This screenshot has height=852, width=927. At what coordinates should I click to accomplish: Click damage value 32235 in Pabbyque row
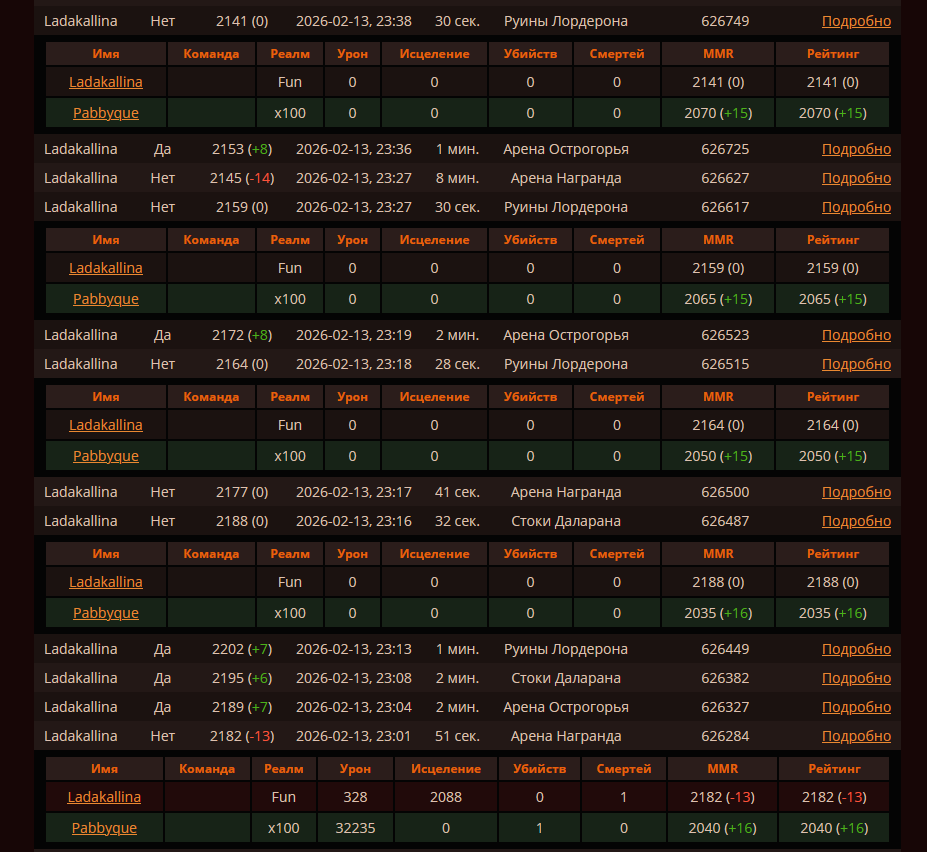(x=355, y=828)
